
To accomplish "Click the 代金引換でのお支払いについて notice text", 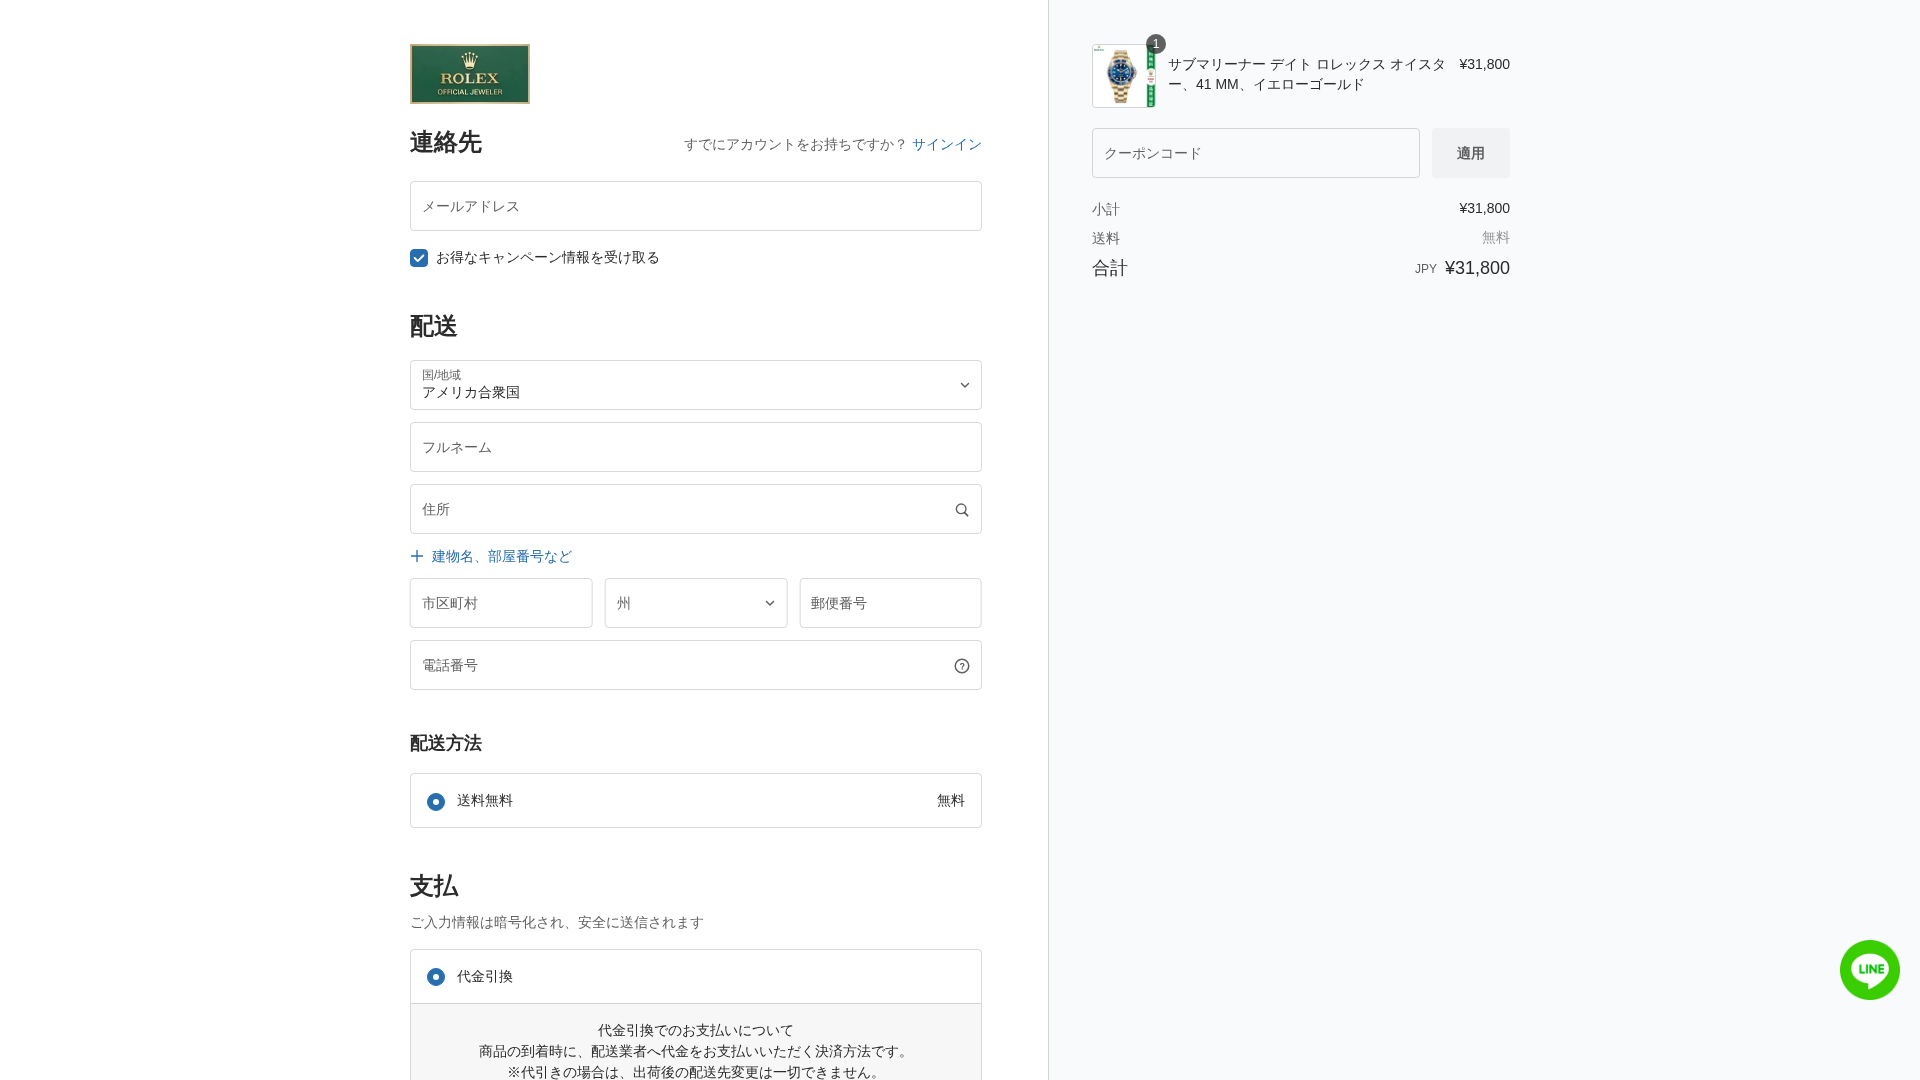I will (696, 1030).
